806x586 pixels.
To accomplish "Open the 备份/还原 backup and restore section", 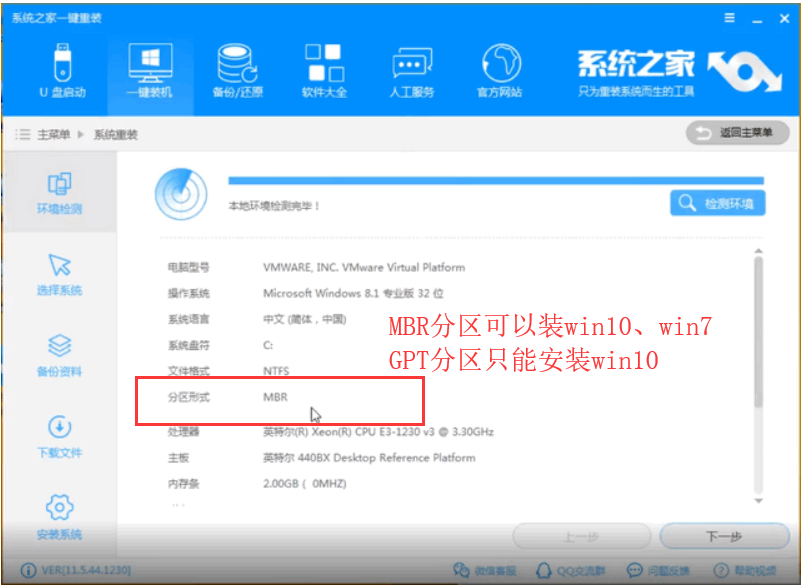I will tap(235, 69).
